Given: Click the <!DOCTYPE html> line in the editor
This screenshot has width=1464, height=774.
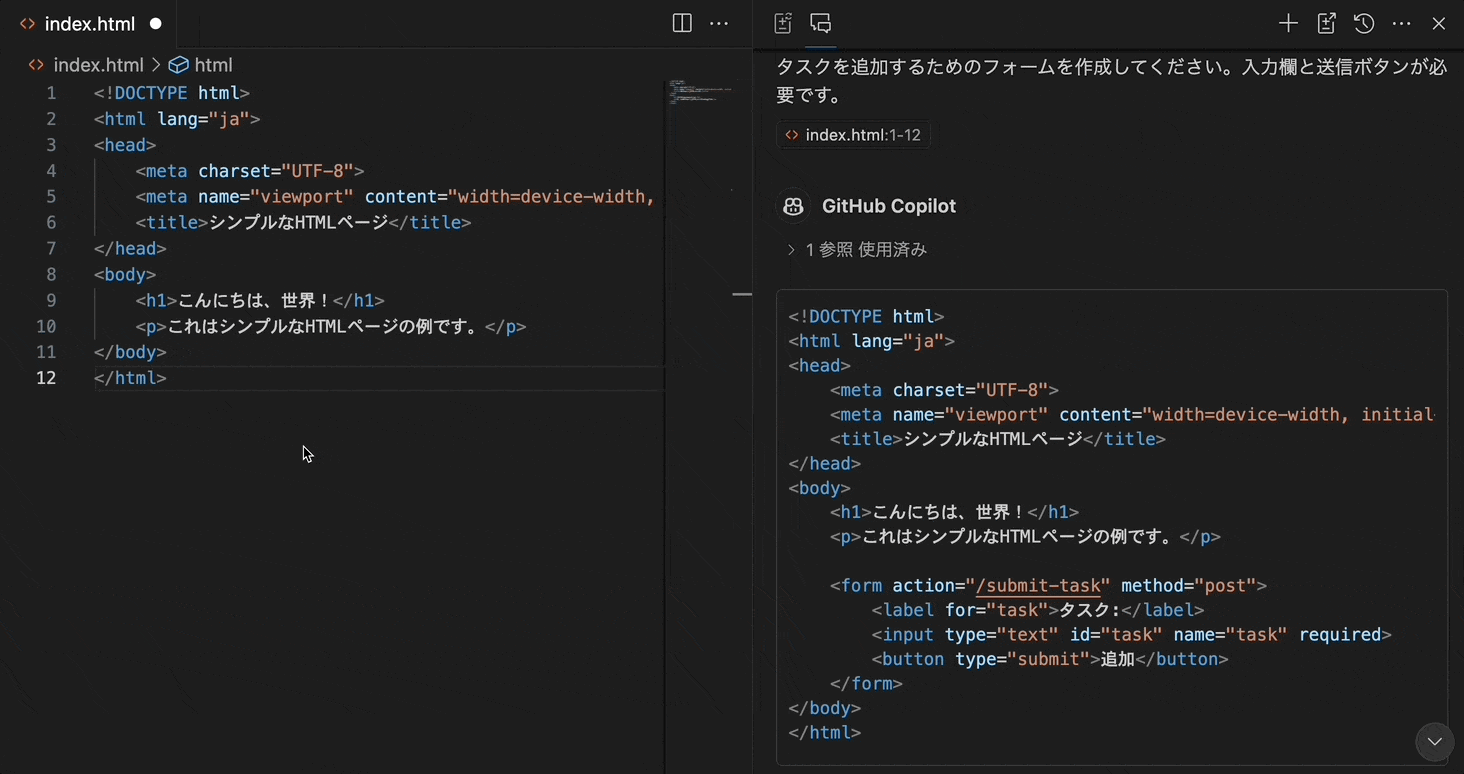Looking at the screenshot, I should pos(171,93).
